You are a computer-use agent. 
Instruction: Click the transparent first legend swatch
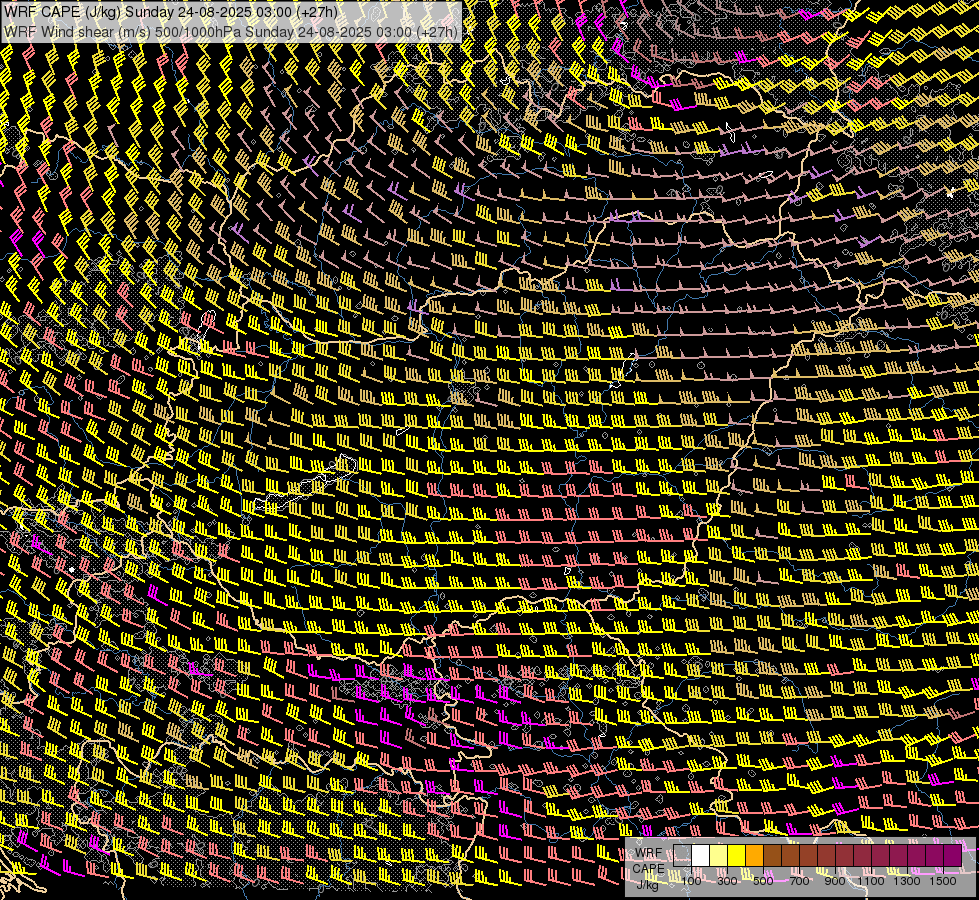(x=682, y=856)
